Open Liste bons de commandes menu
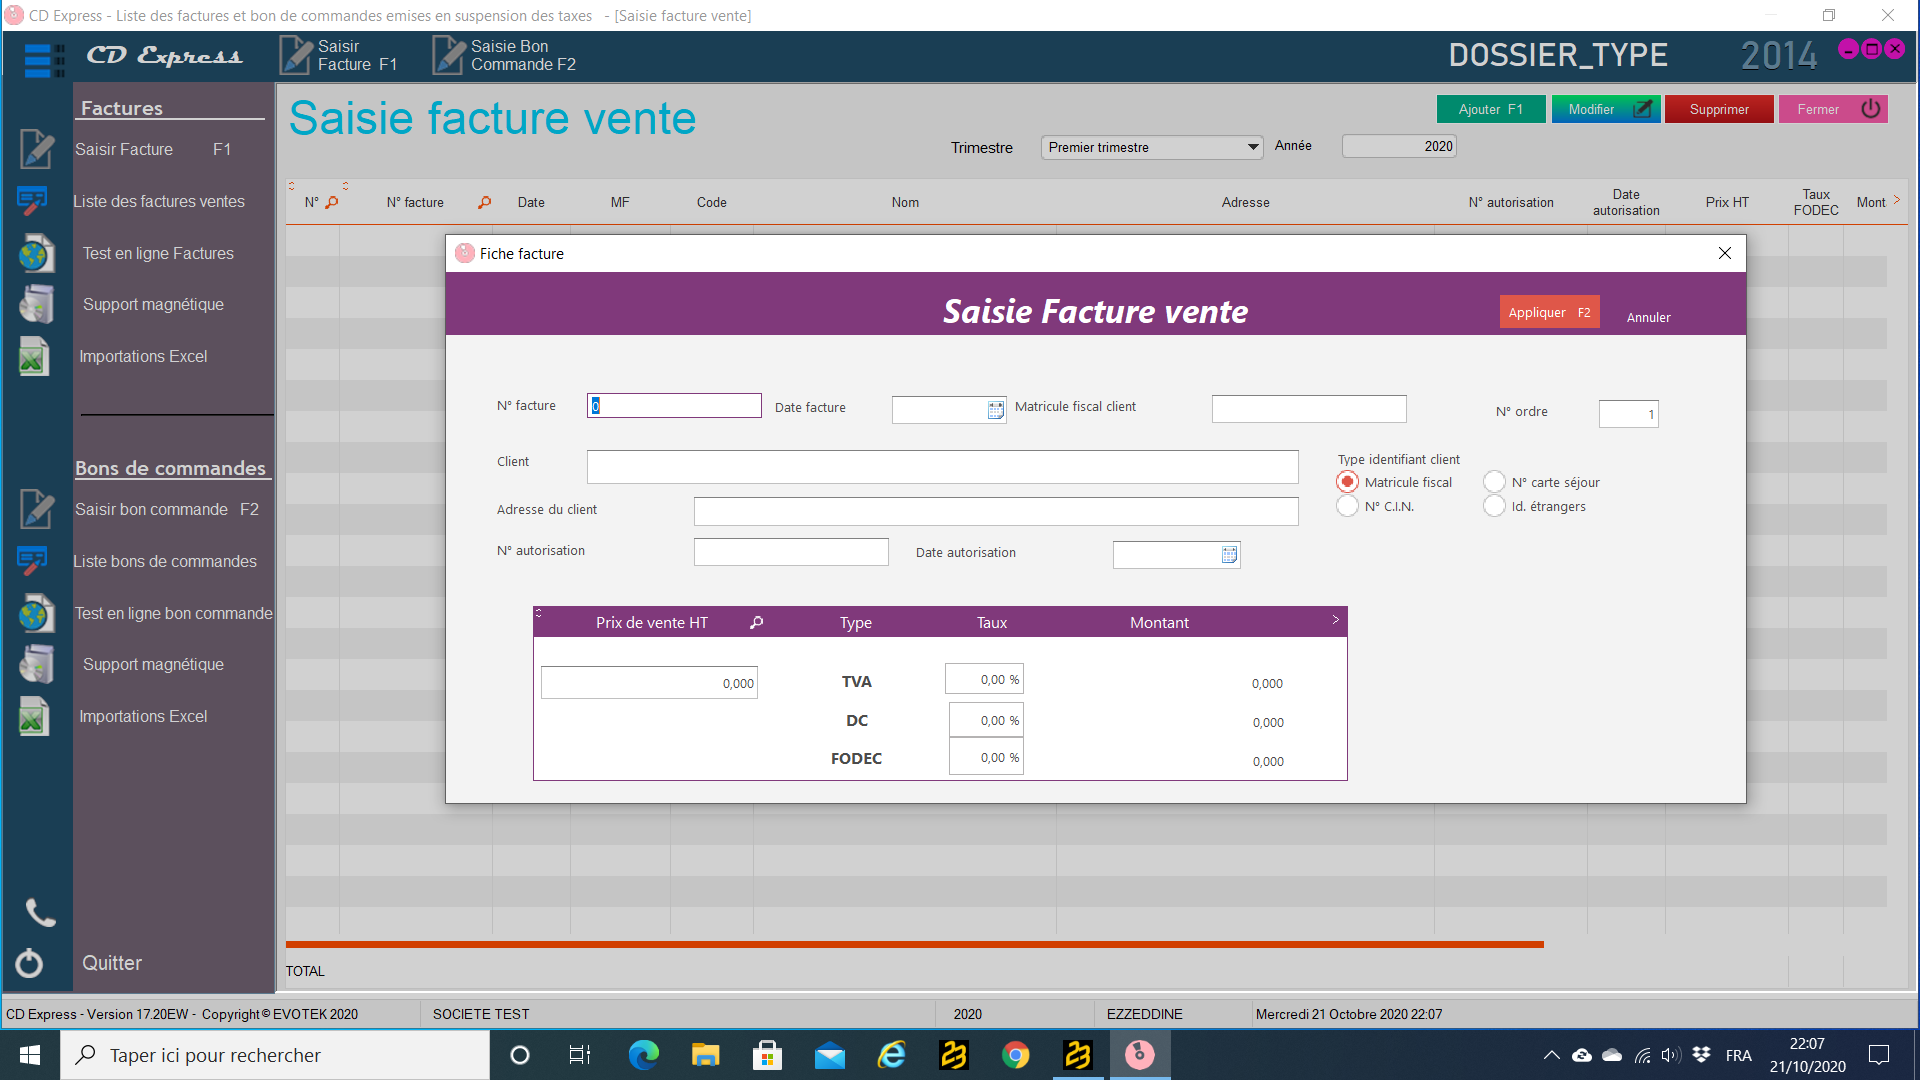This screenshot has width=1920, height=1080. click(165, 561)
